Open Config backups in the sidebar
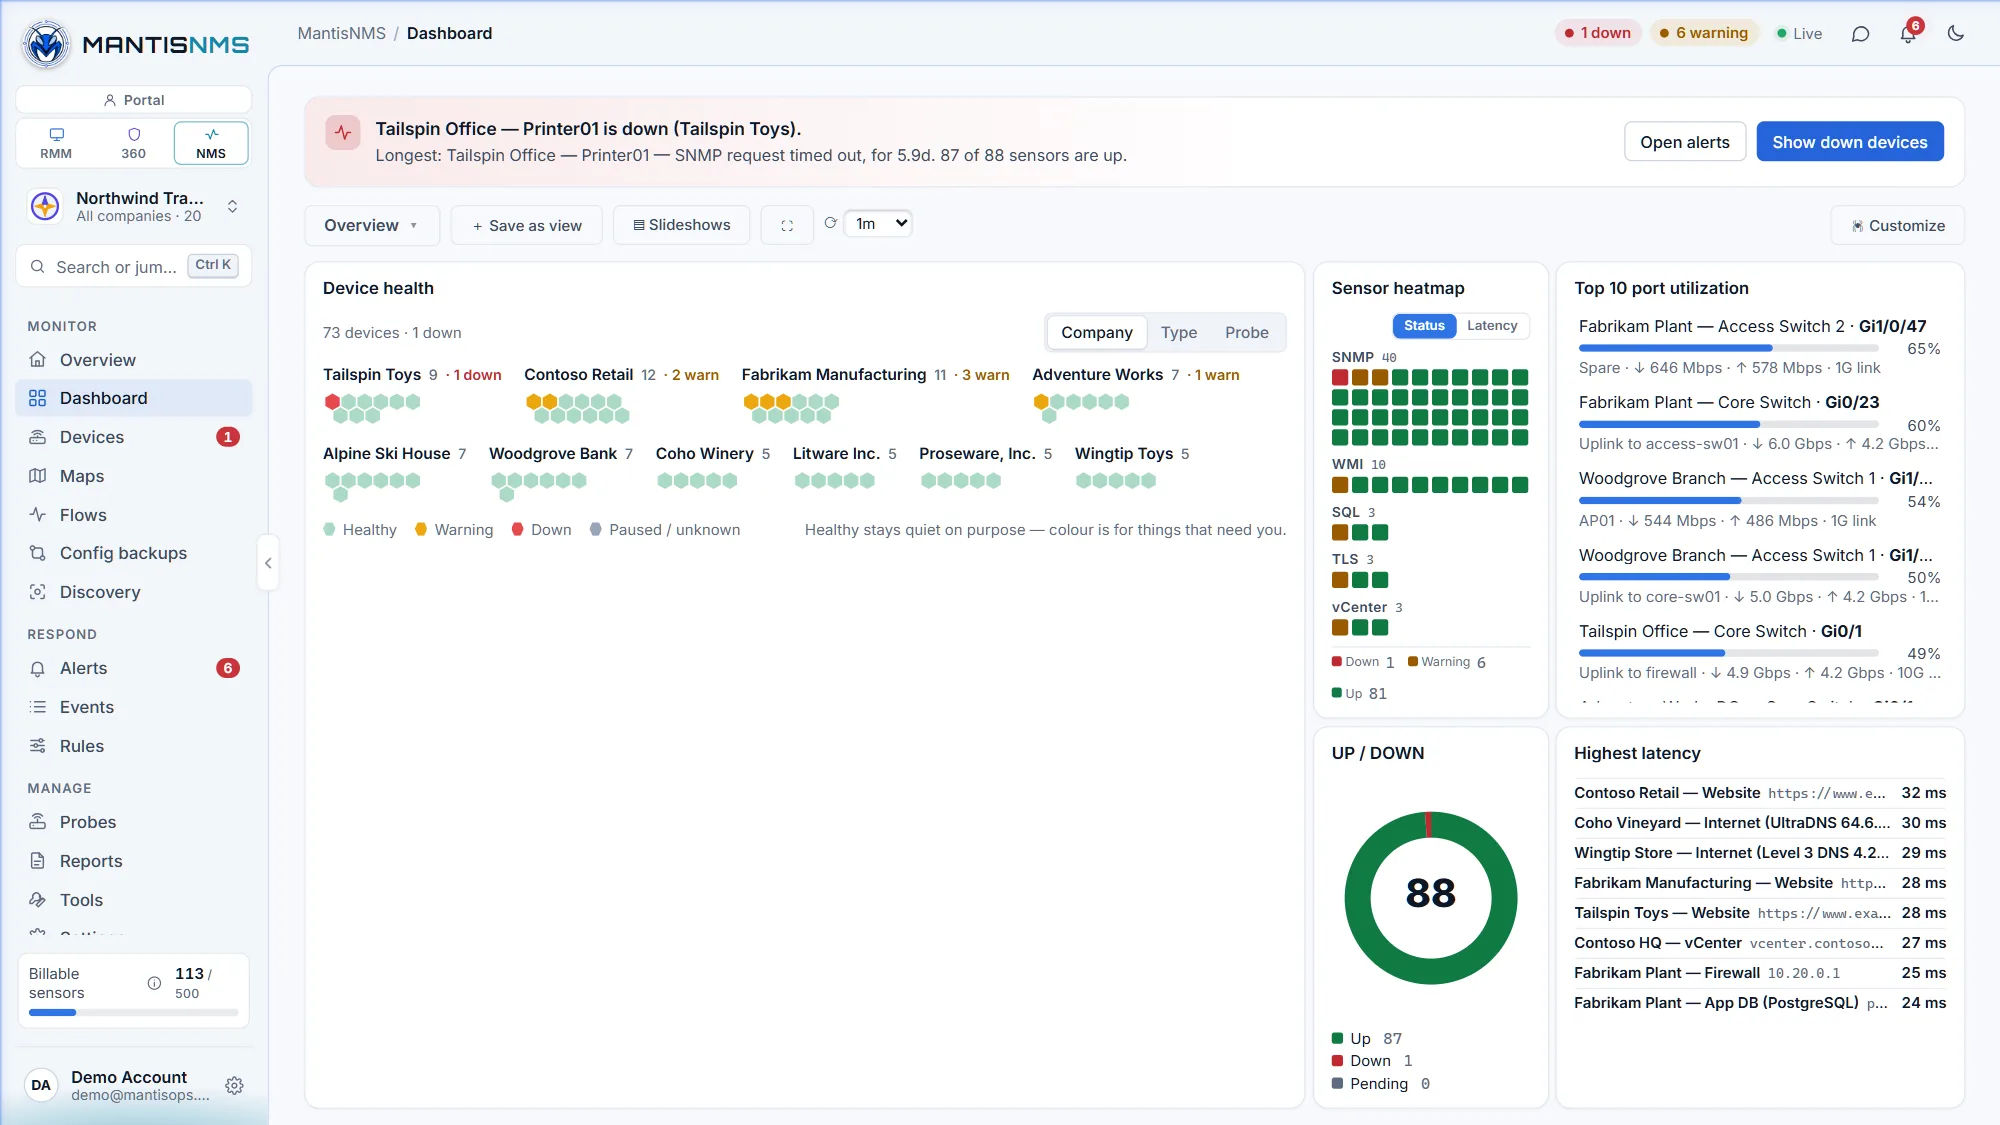Screen dimensions: 2000x1125 click(x=134, y=553)
